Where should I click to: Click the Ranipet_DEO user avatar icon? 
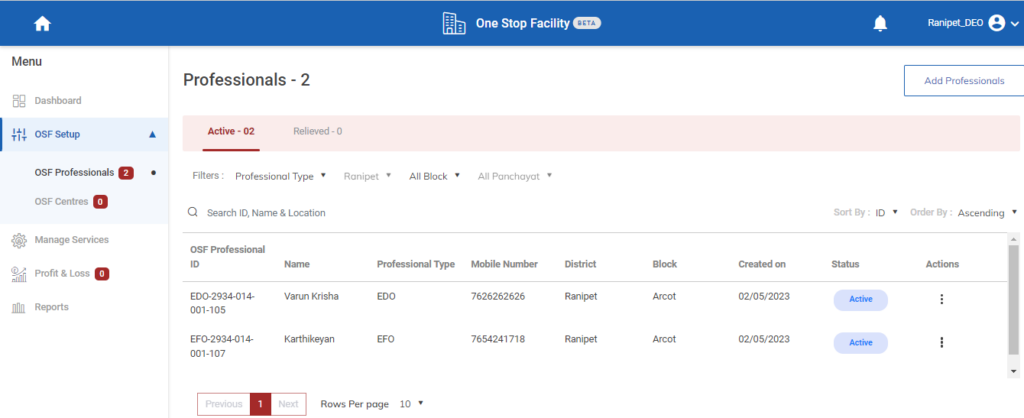point(996,23)
